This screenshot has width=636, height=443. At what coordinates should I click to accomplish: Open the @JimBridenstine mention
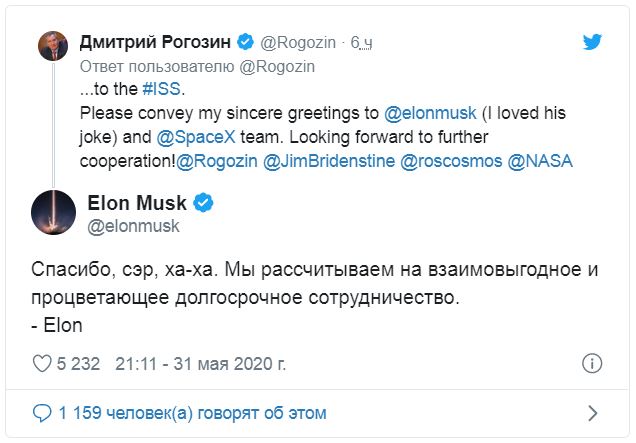(x=329, y=161)
